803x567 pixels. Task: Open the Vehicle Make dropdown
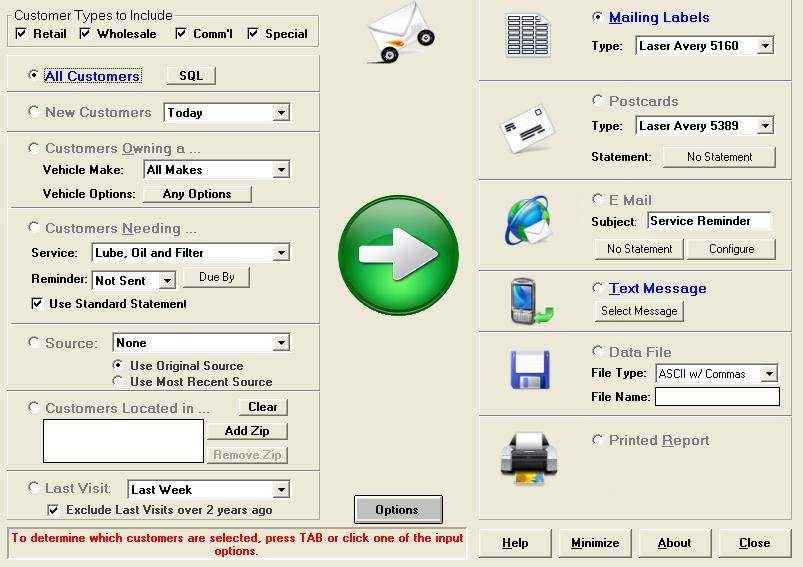click(x=281, y=170)
